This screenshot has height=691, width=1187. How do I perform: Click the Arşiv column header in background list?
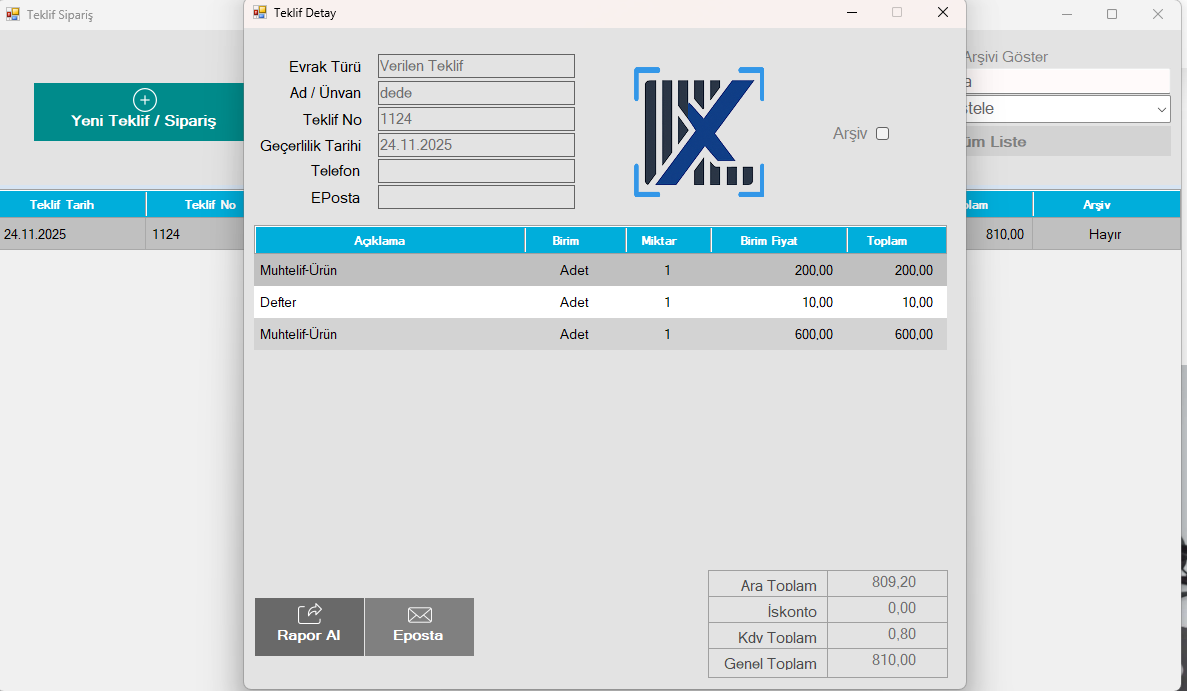tap(1096, 205)
